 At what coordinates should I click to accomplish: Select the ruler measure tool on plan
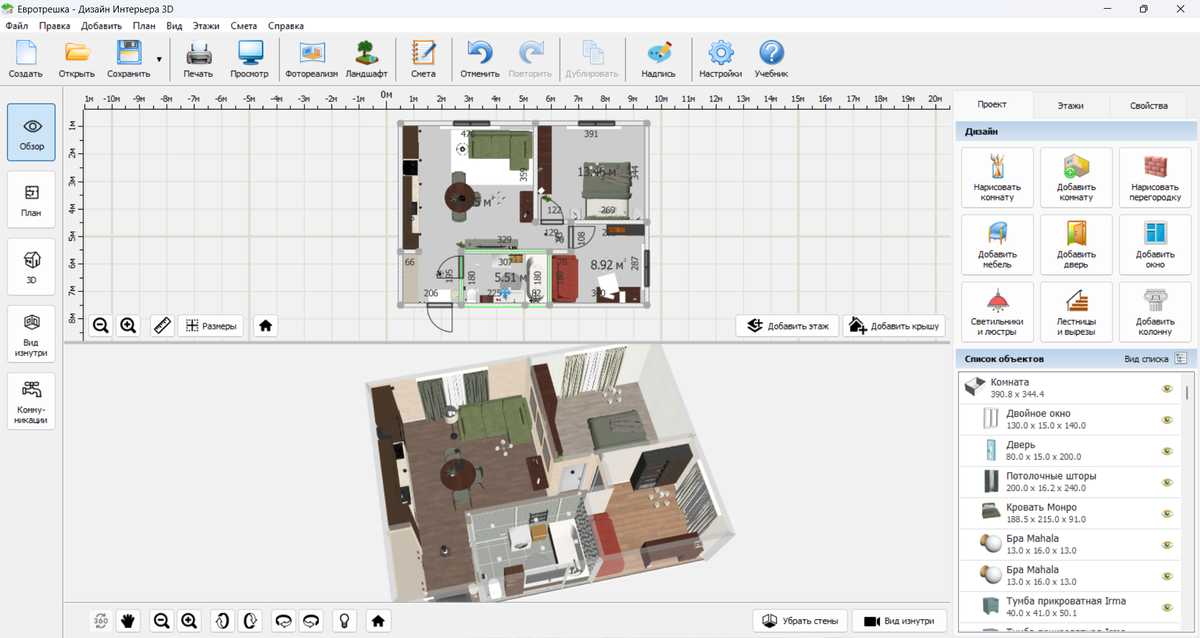point(162,325)
